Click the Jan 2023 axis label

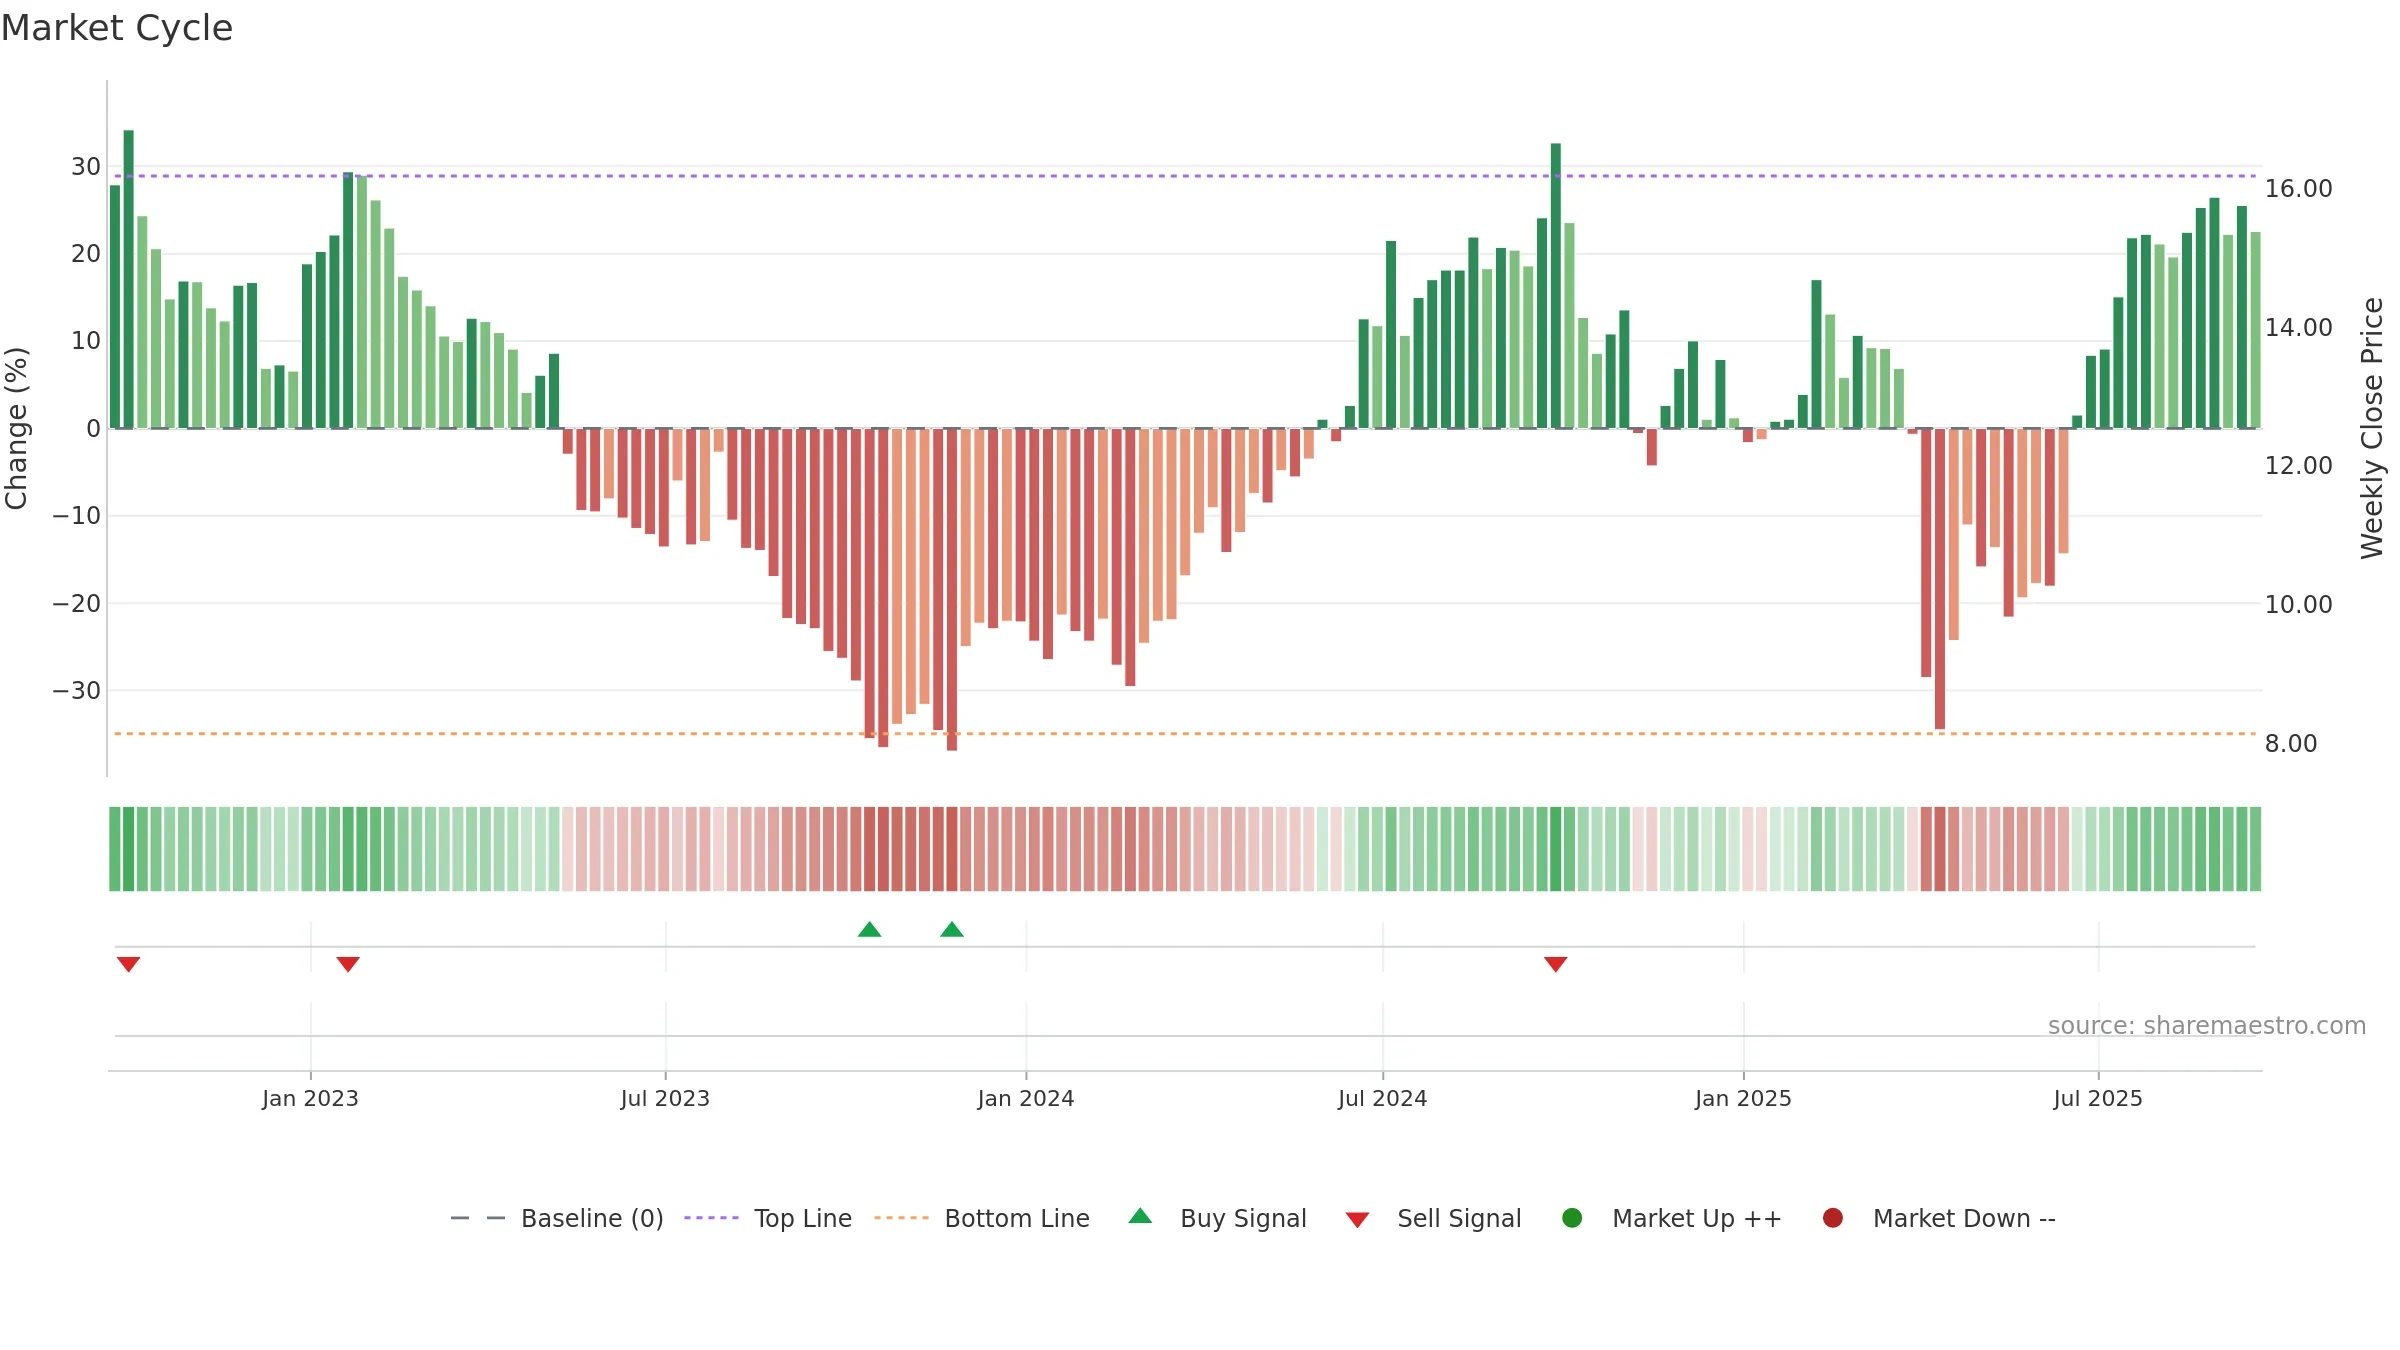310,1099
